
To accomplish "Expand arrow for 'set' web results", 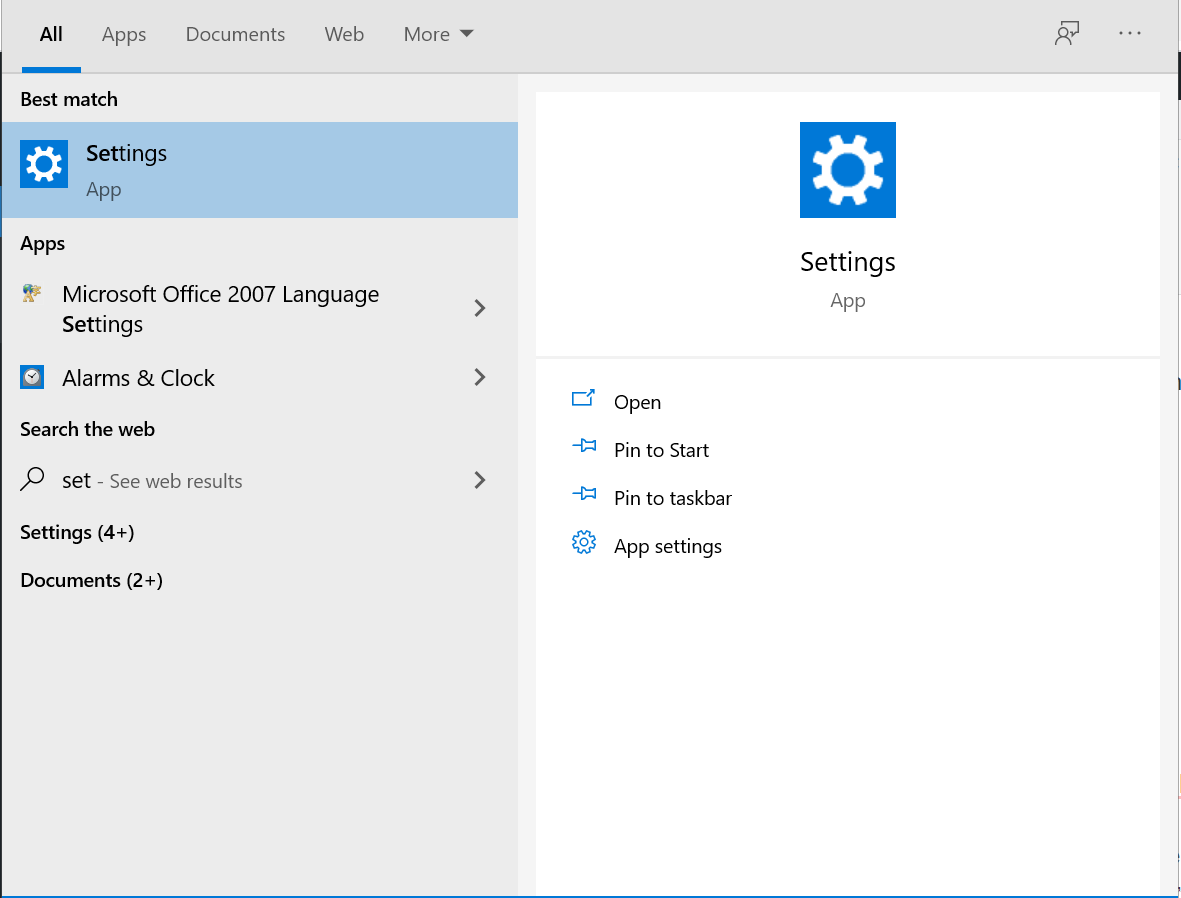I will [x=480, y=480].
